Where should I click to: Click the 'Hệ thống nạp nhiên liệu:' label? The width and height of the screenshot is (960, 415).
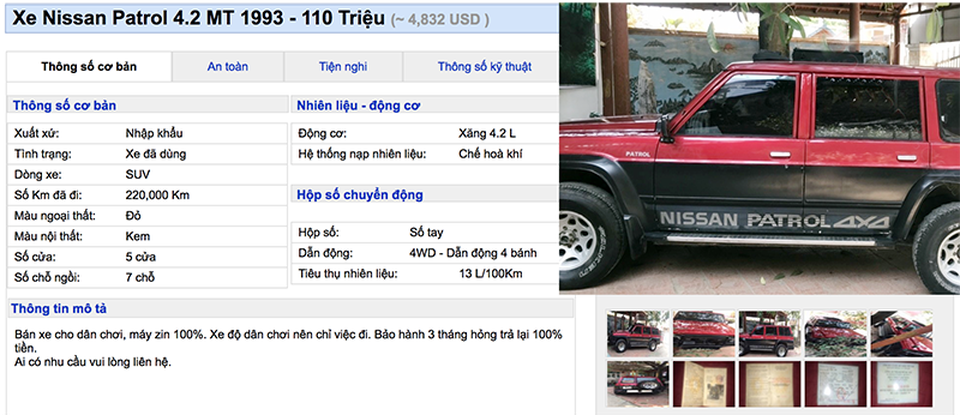click(362, 154)
